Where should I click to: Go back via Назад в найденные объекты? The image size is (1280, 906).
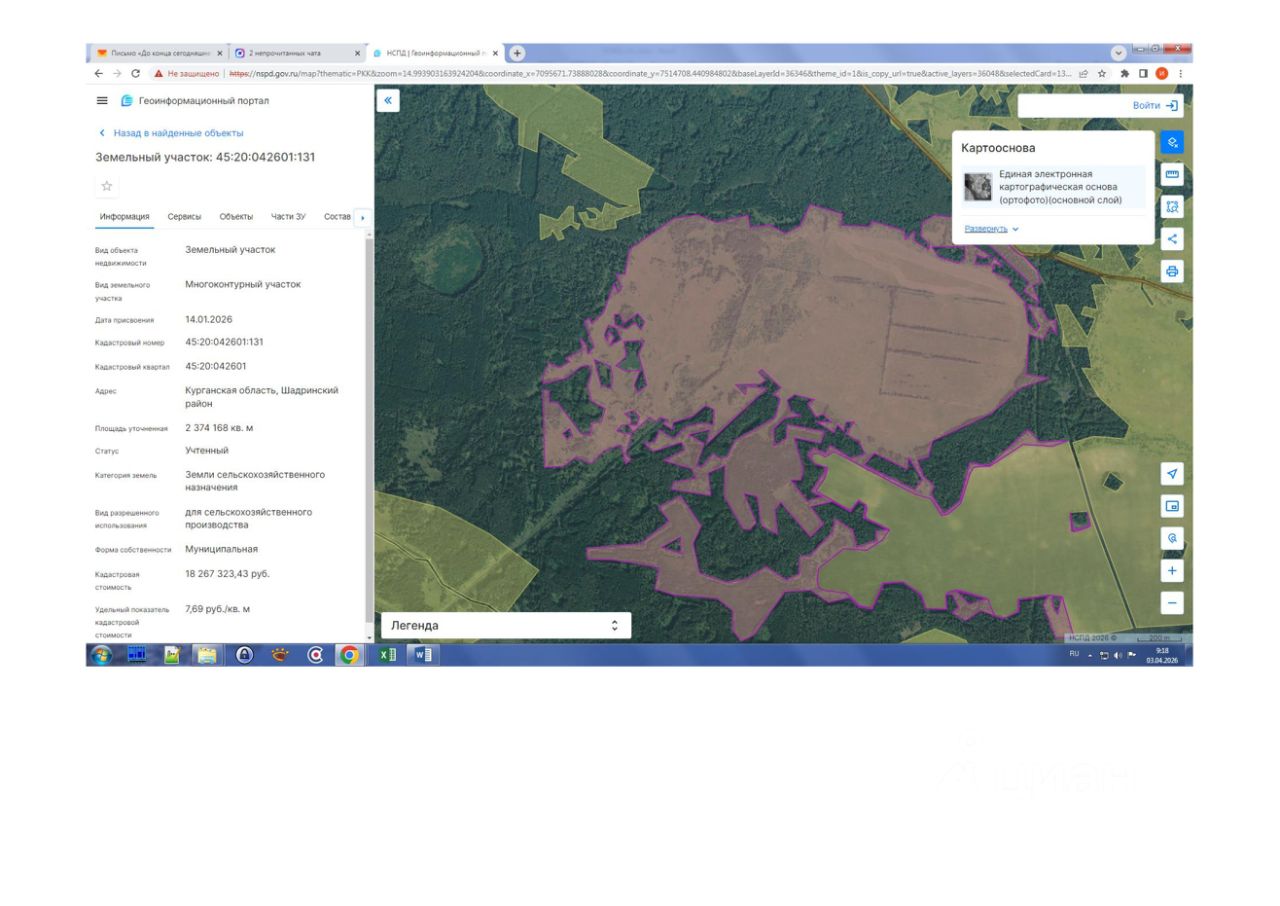tap(170, 133)
